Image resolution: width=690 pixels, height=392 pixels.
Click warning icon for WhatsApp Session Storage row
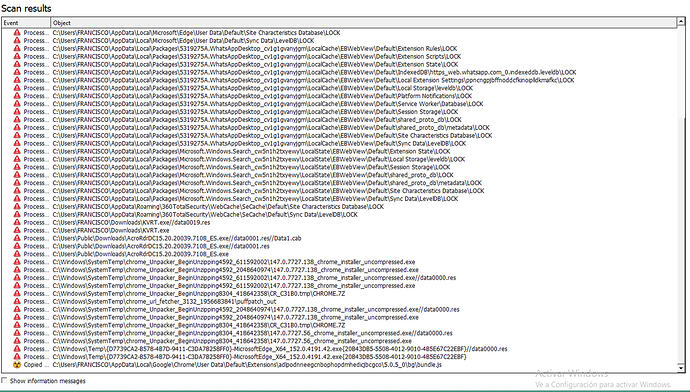[x=17, y=112]
